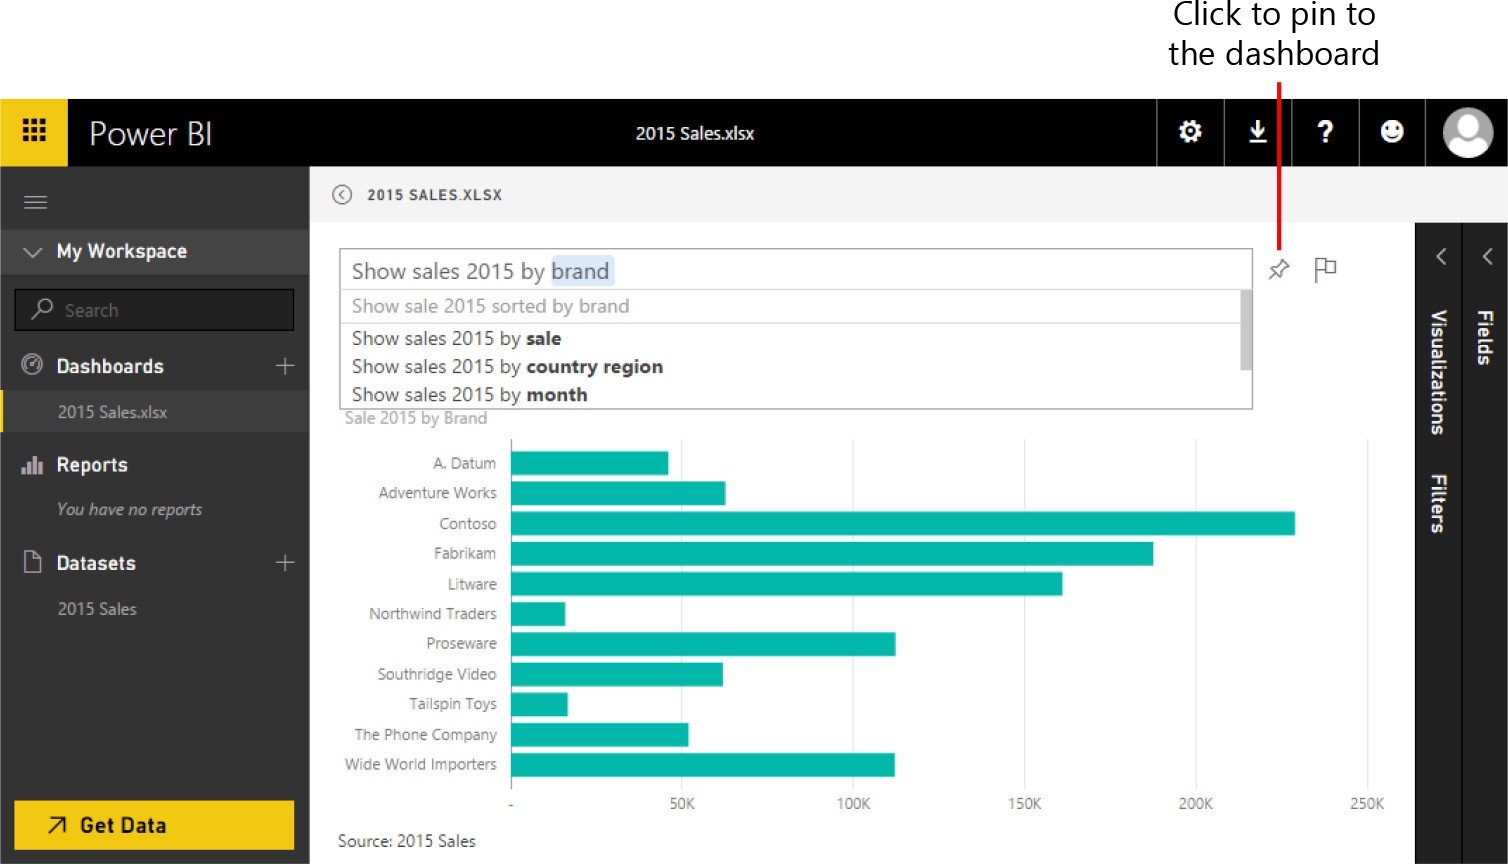
Task: Choose suggestion Show sale 2015 sorted by brand
Action: click(x=490, y=306)
